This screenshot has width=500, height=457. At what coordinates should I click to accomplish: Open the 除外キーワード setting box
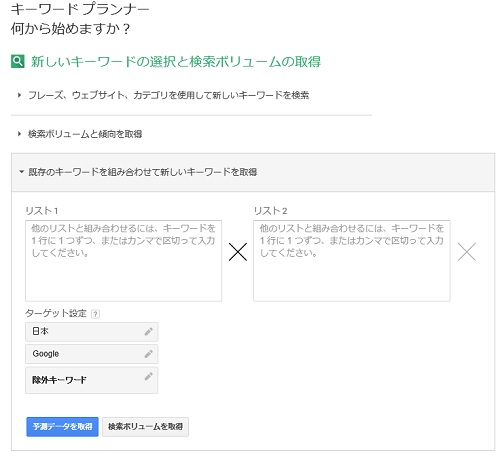tap(92, 380)
